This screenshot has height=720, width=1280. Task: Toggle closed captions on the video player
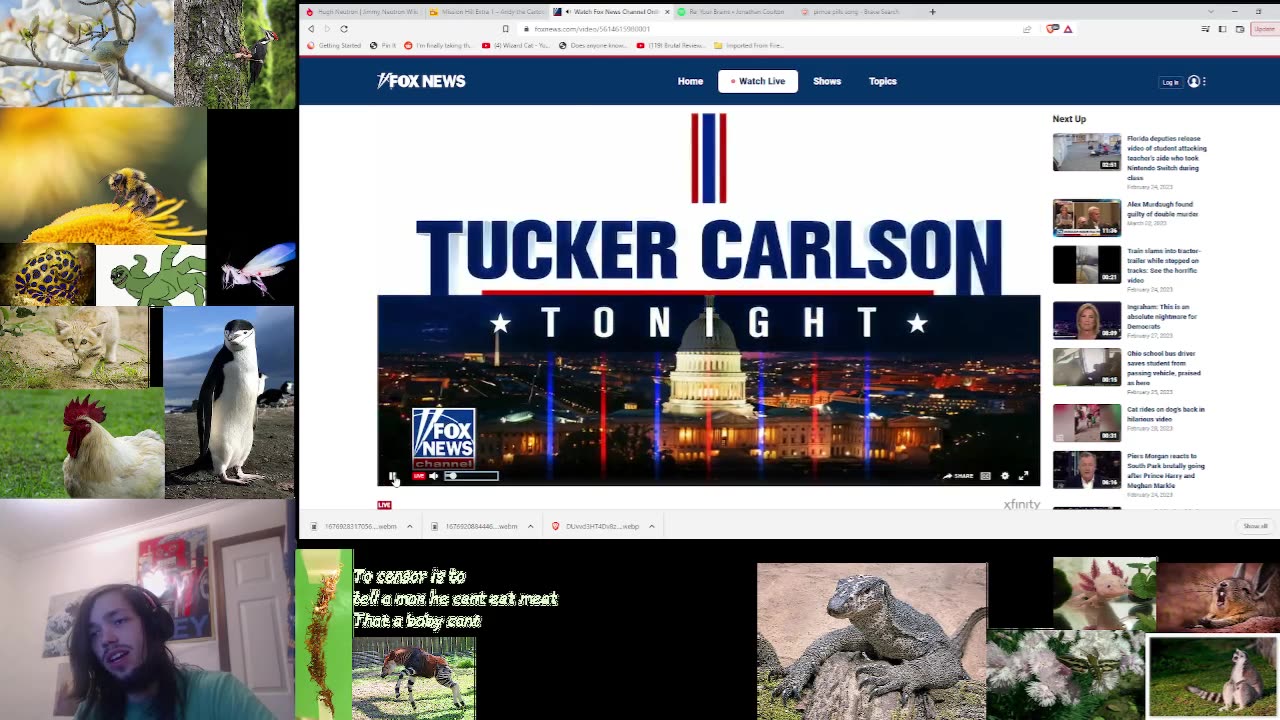coord(985,476)
